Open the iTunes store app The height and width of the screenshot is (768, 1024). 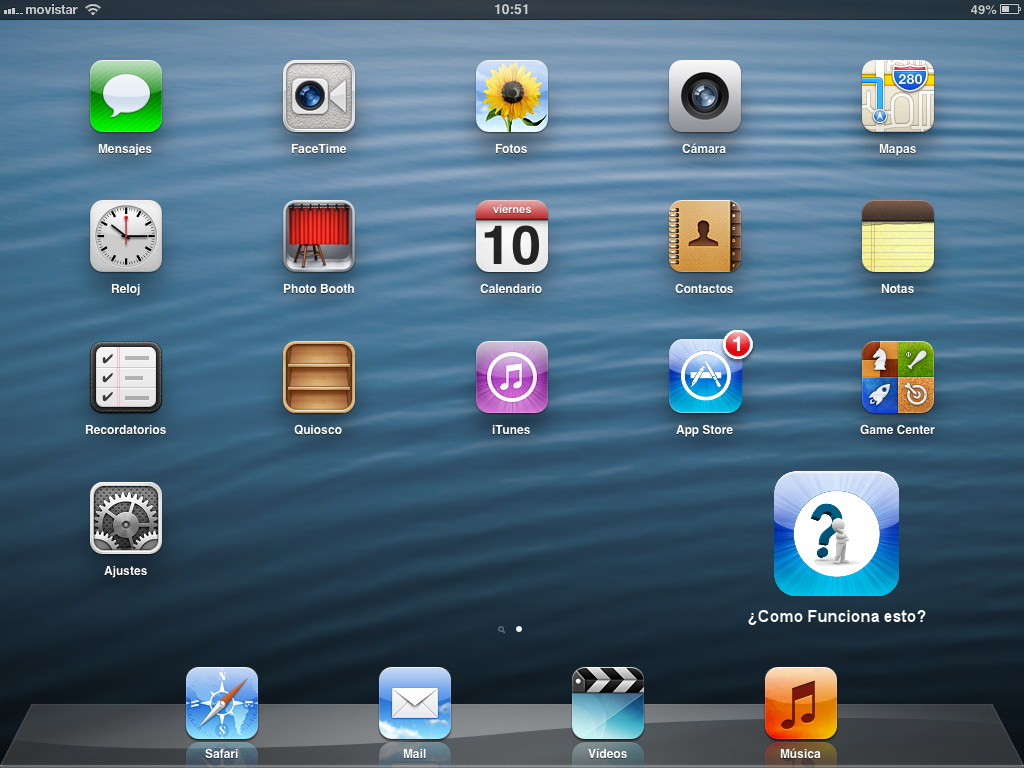[511, 377]
